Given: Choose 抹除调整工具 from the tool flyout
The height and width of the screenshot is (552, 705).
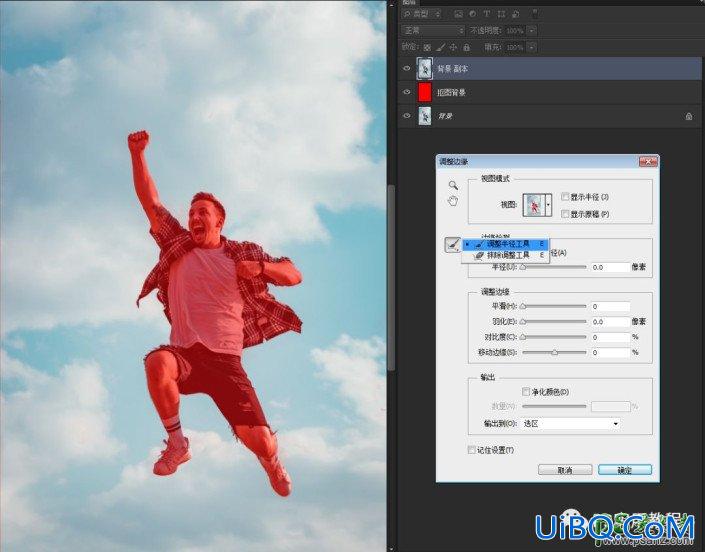Looking at the screenshot, I should 505,255.
